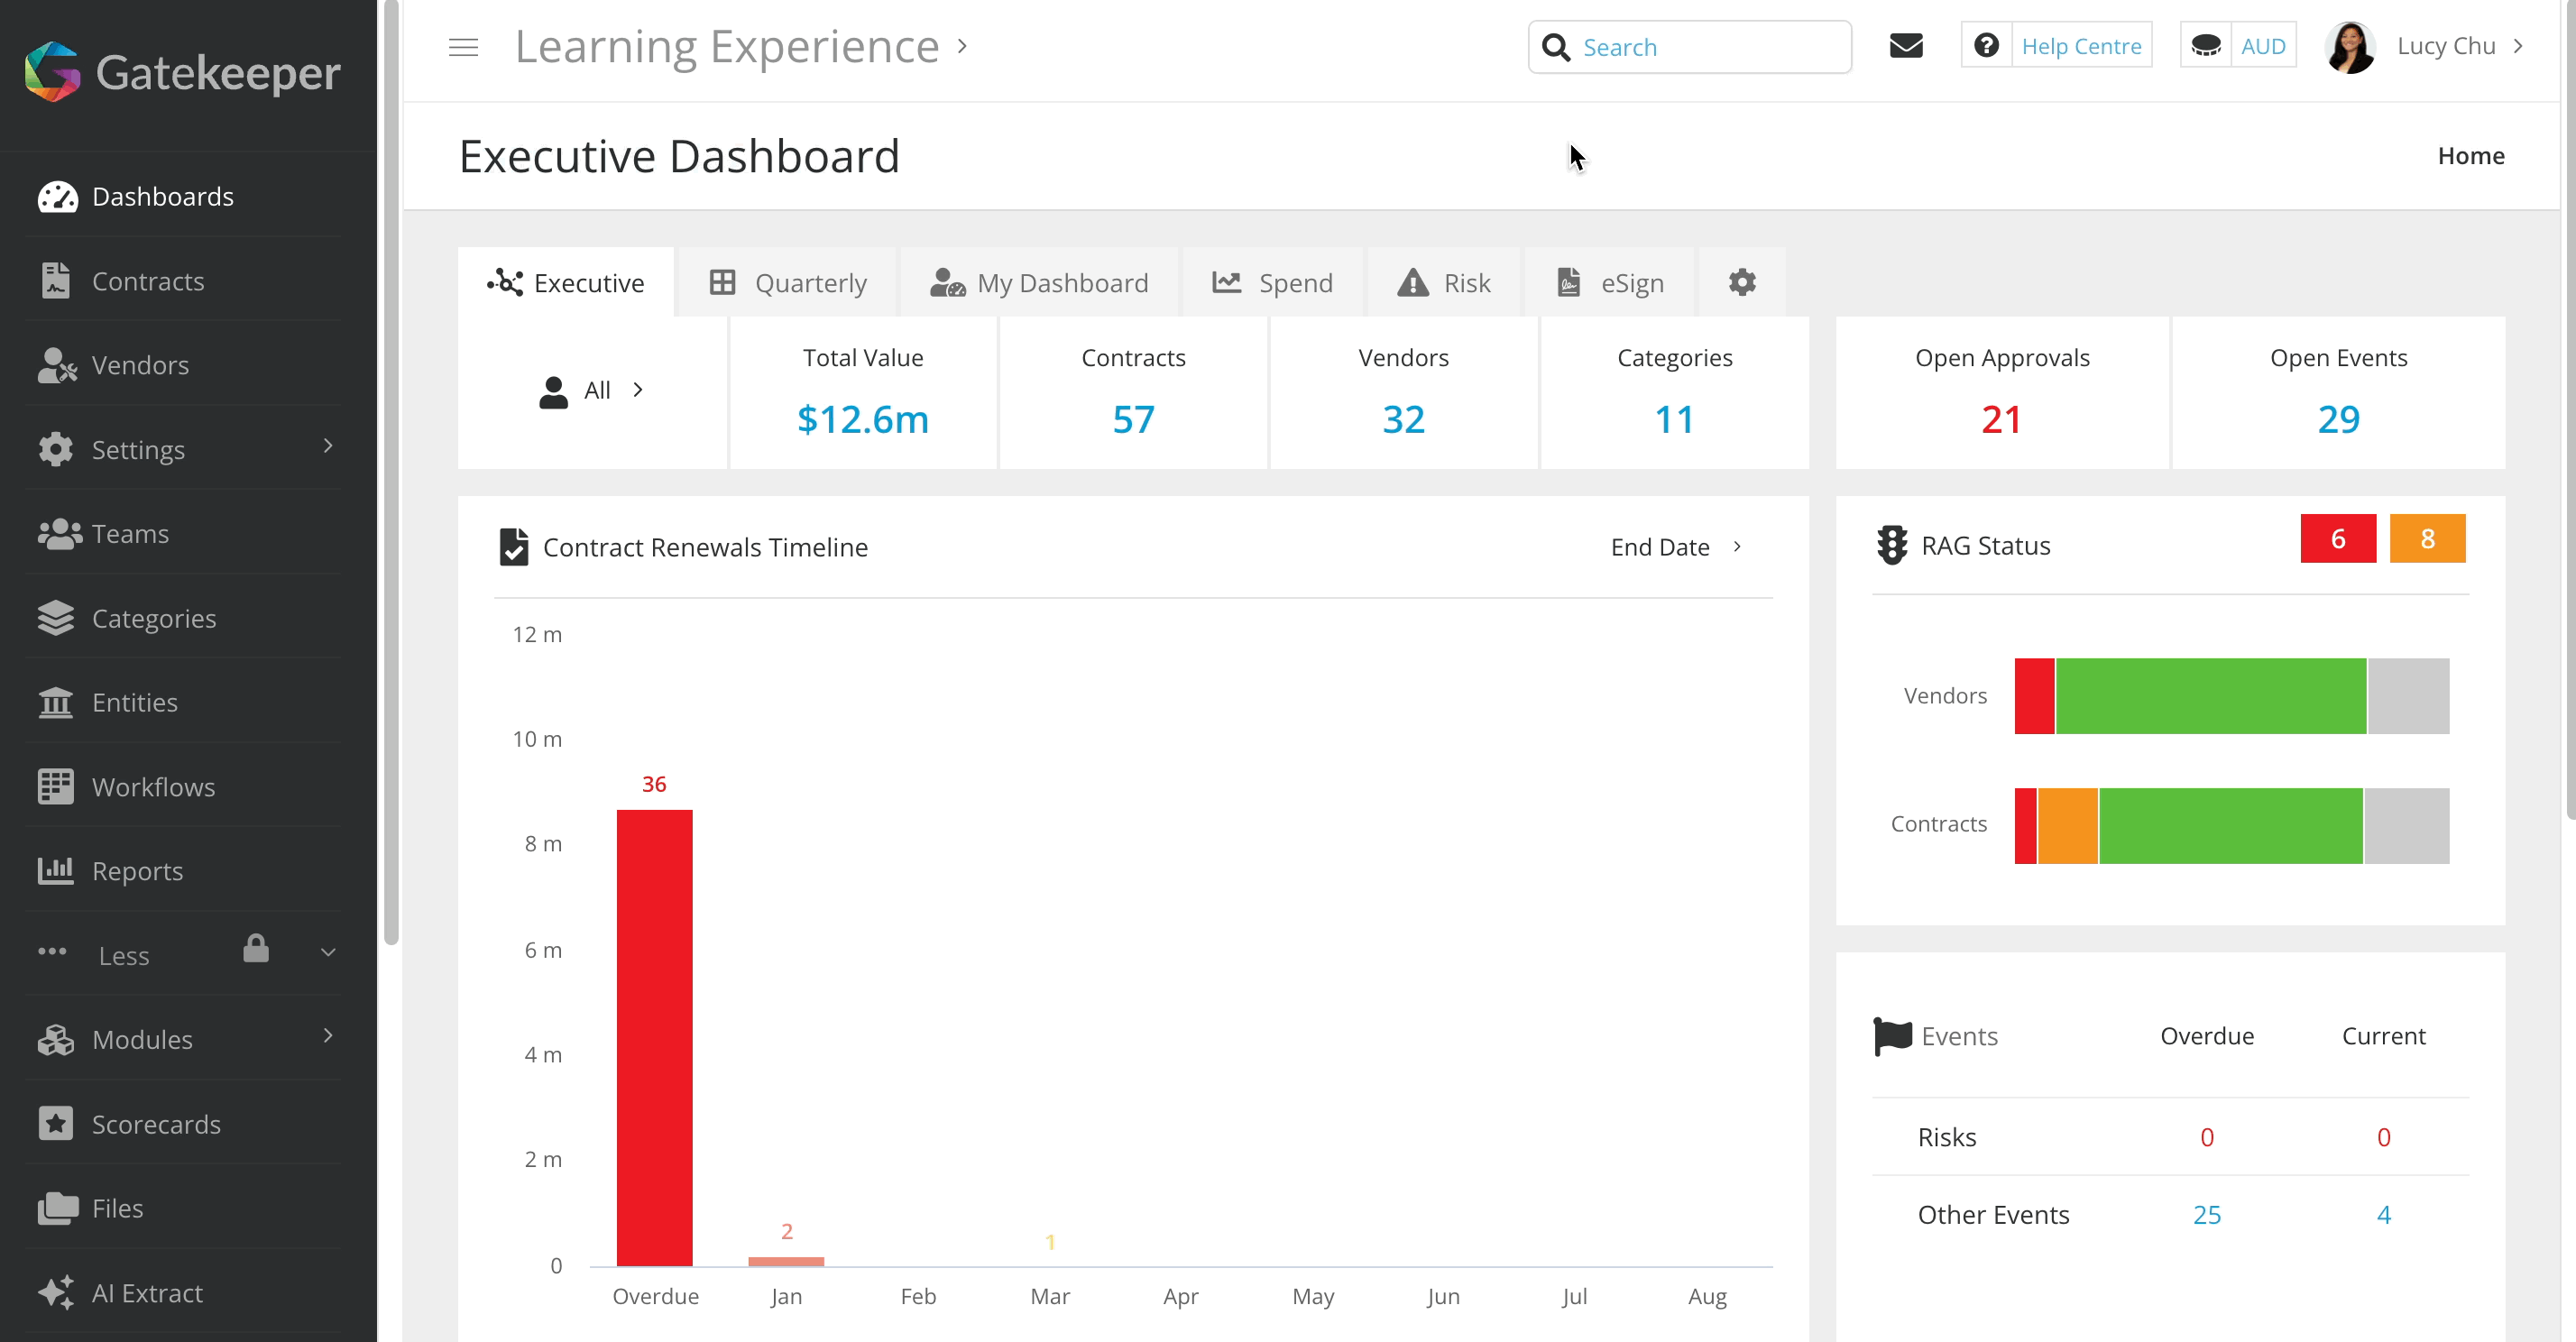Viewport: 2576px width, 1342px height.
Task: Open Workflows grid icon in sidebar
Action: [x=56, y=787]
